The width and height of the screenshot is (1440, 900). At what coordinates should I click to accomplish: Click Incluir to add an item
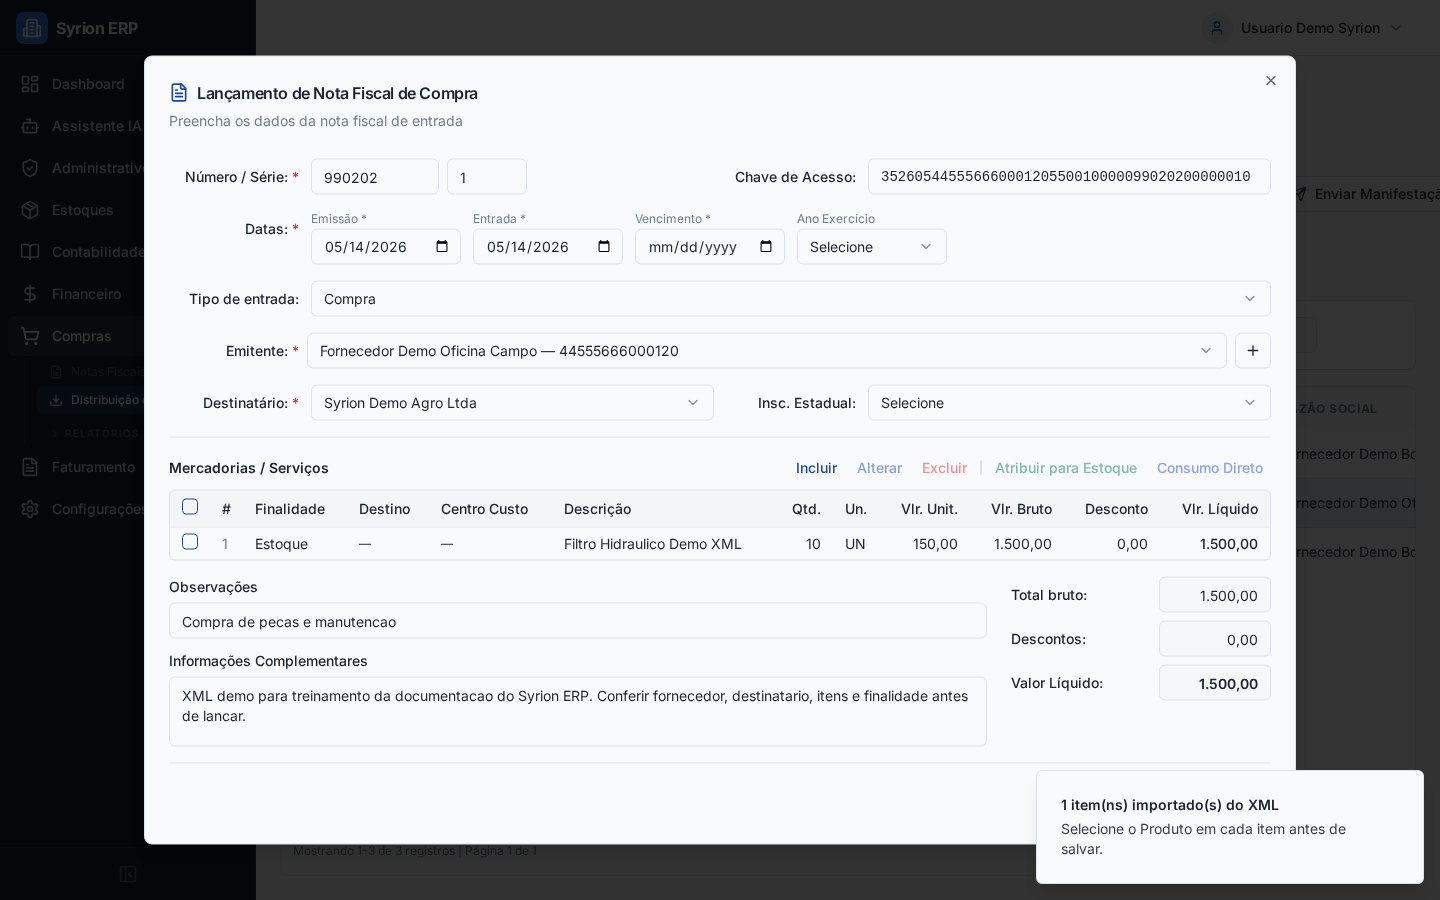[816, 468]
